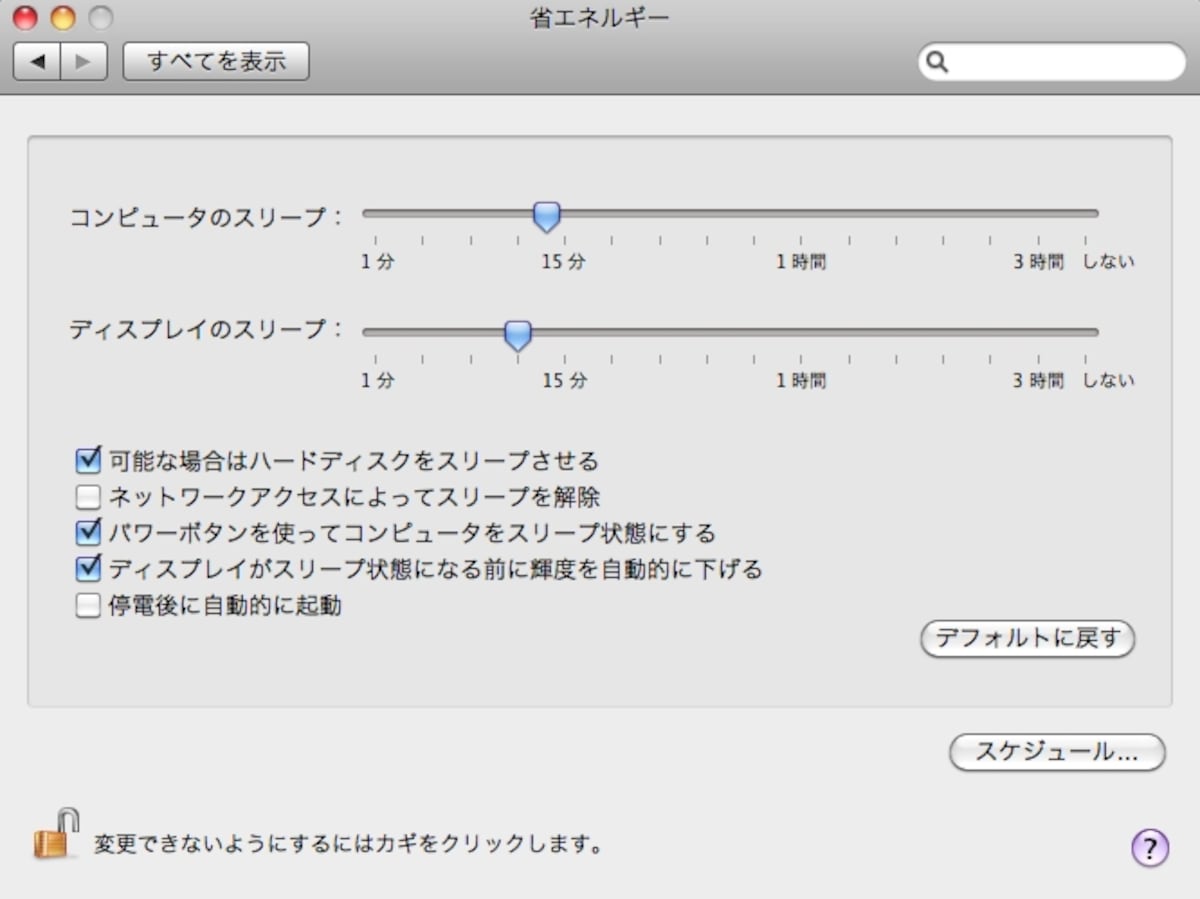Click the purple help question mark icon
This screenshot has width=1200, height=899.
(x=1150, y=848)
